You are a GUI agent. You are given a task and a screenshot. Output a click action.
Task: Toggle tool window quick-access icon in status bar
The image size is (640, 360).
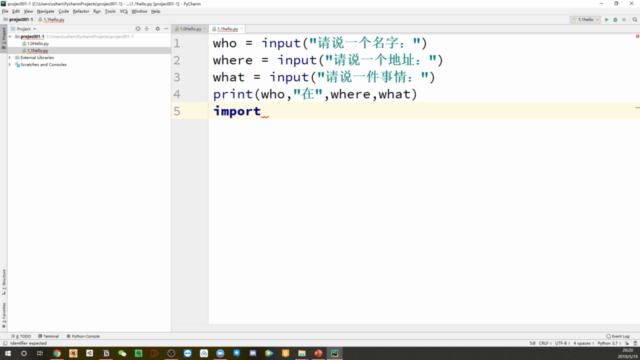[5, 343]
